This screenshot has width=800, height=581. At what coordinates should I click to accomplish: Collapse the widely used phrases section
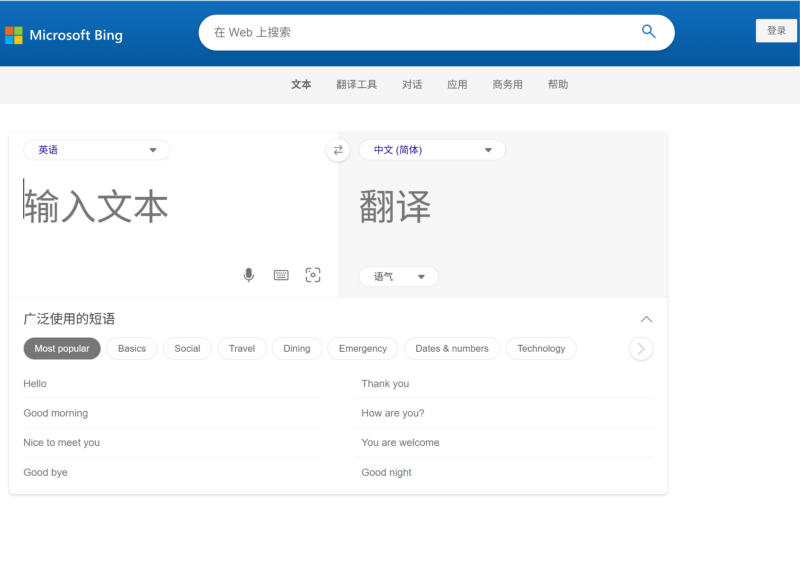coord(646,319)
